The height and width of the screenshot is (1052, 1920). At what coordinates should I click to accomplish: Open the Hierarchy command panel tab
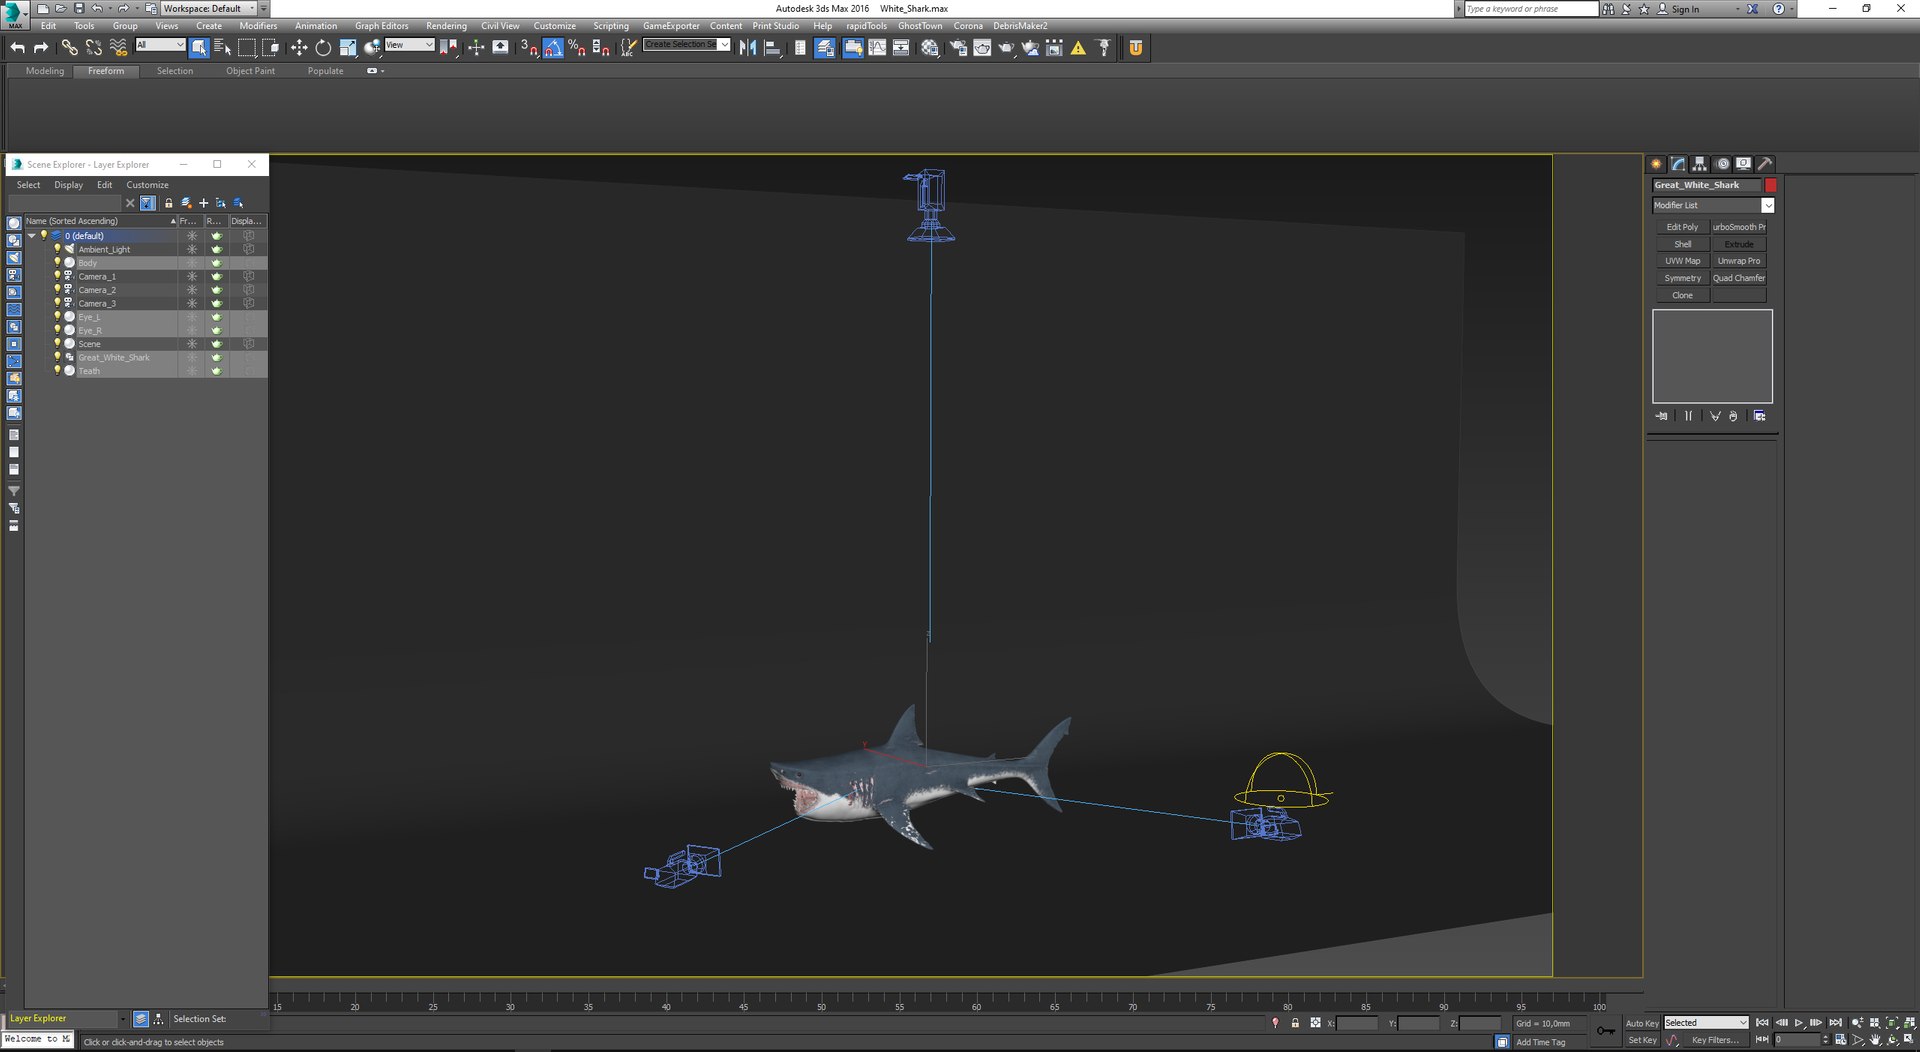click(1700, 164)
